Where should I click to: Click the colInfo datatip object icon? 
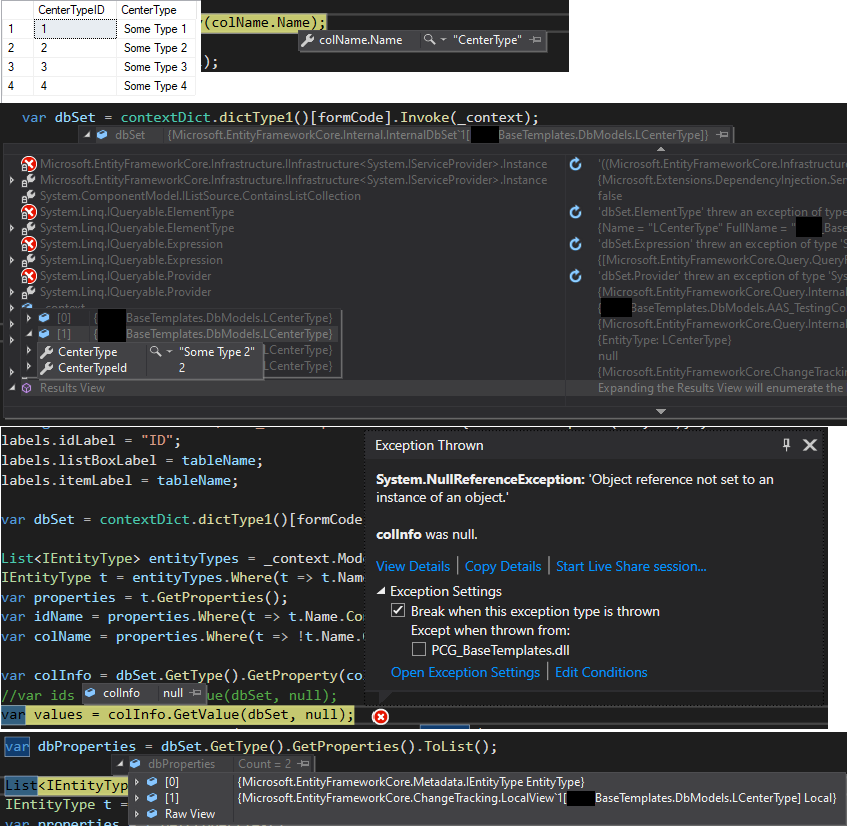coord(90,693)
